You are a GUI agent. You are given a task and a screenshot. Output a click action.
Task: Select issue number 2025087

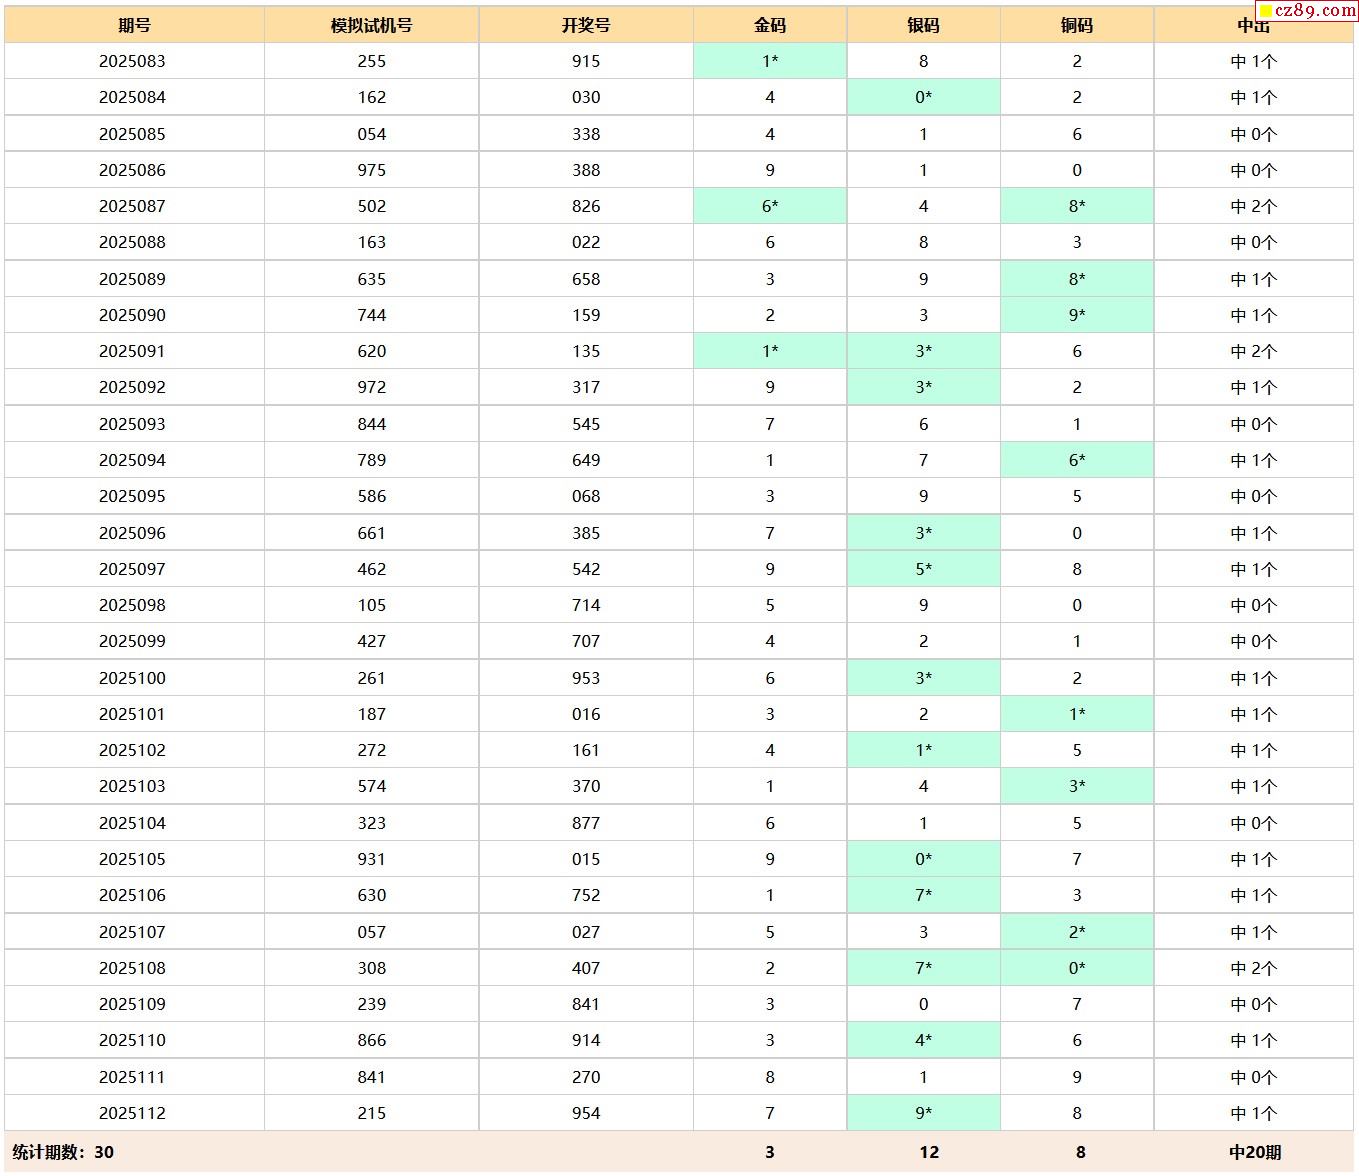[x=132, y=206]
